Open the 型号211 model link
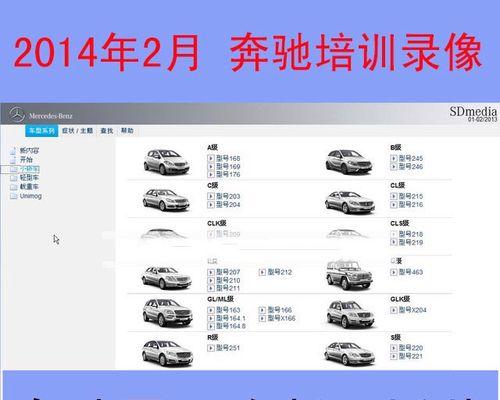This screenshot has width=500, height=400. click(228, 288)
